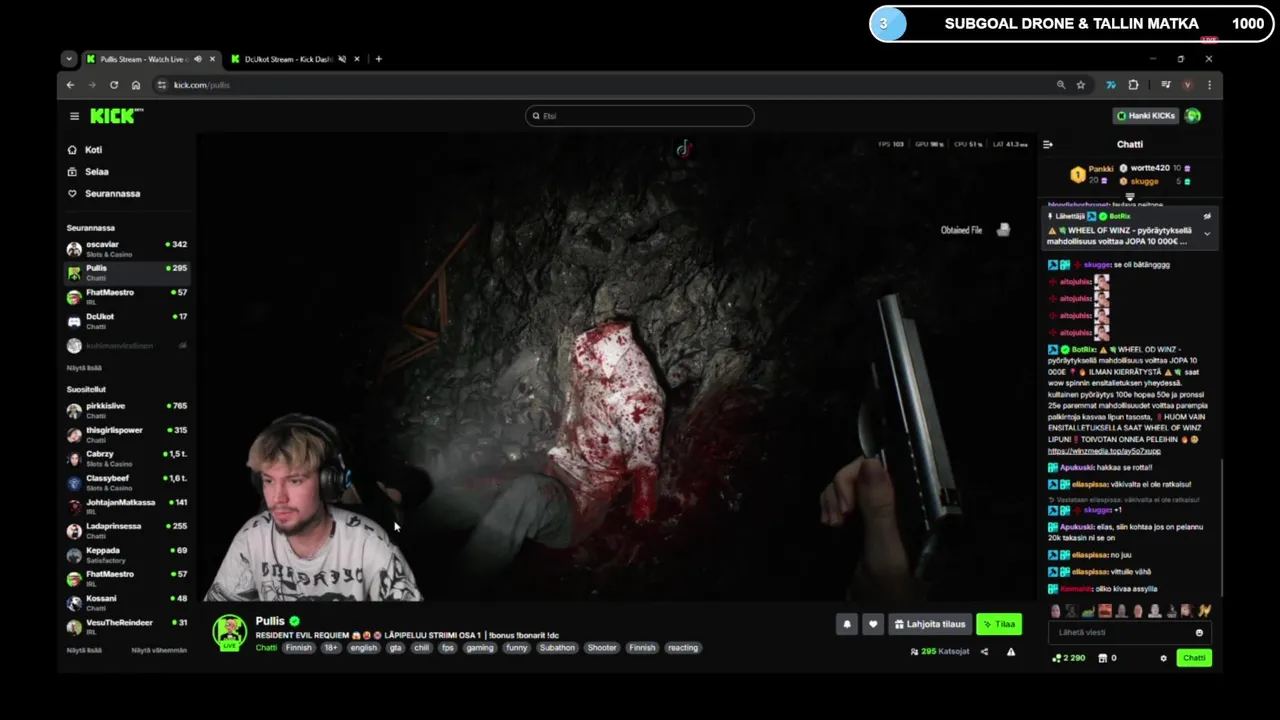This screenshot has height=720, width=1280.
Task: Open the tab search dropdown
Action: coord(69,59)
